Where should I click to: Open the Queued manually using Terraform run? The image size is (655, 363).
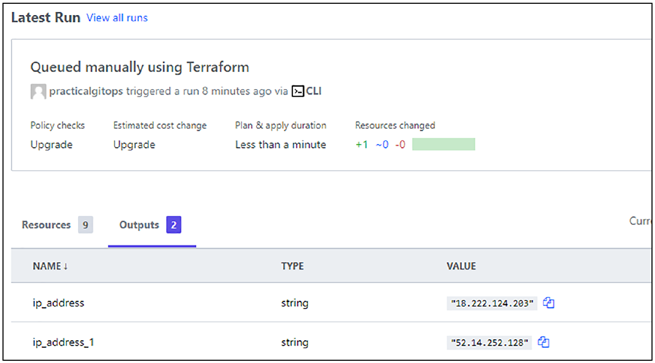[140, 67]
